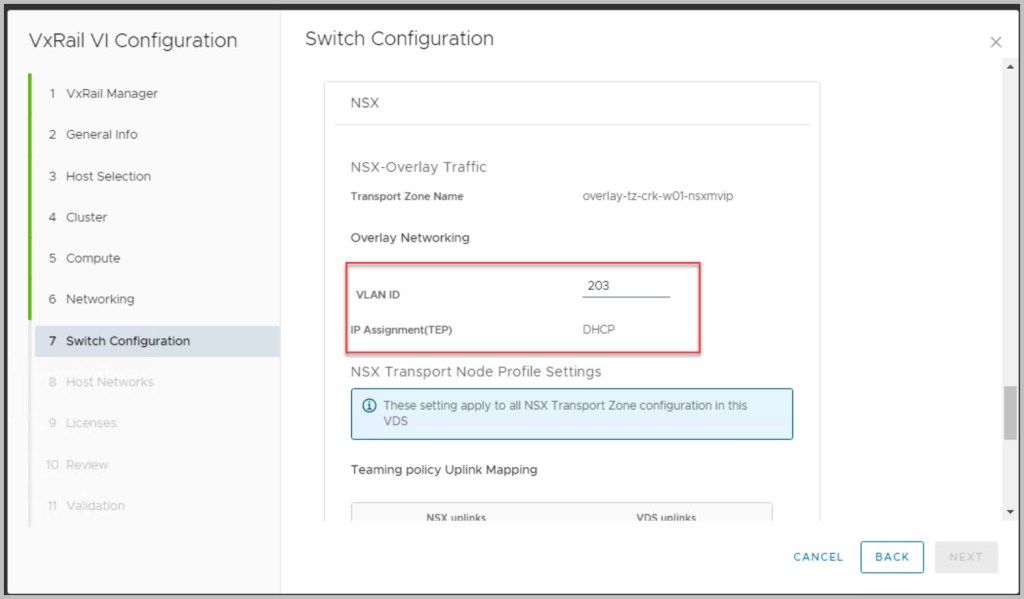Click the NEXT button

[965, 557]
